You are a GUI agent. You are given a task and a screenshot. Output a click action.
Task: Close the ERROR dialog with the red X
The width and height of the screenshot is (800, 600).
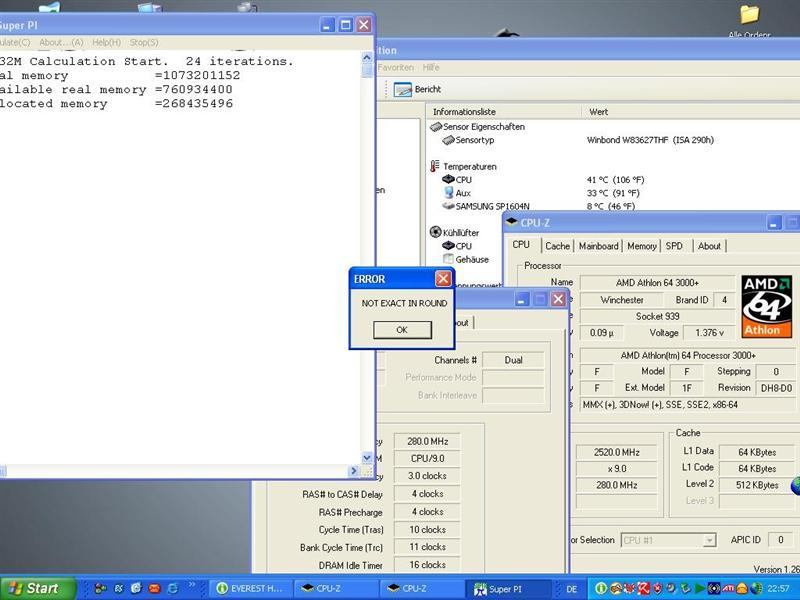pos(443,279)
